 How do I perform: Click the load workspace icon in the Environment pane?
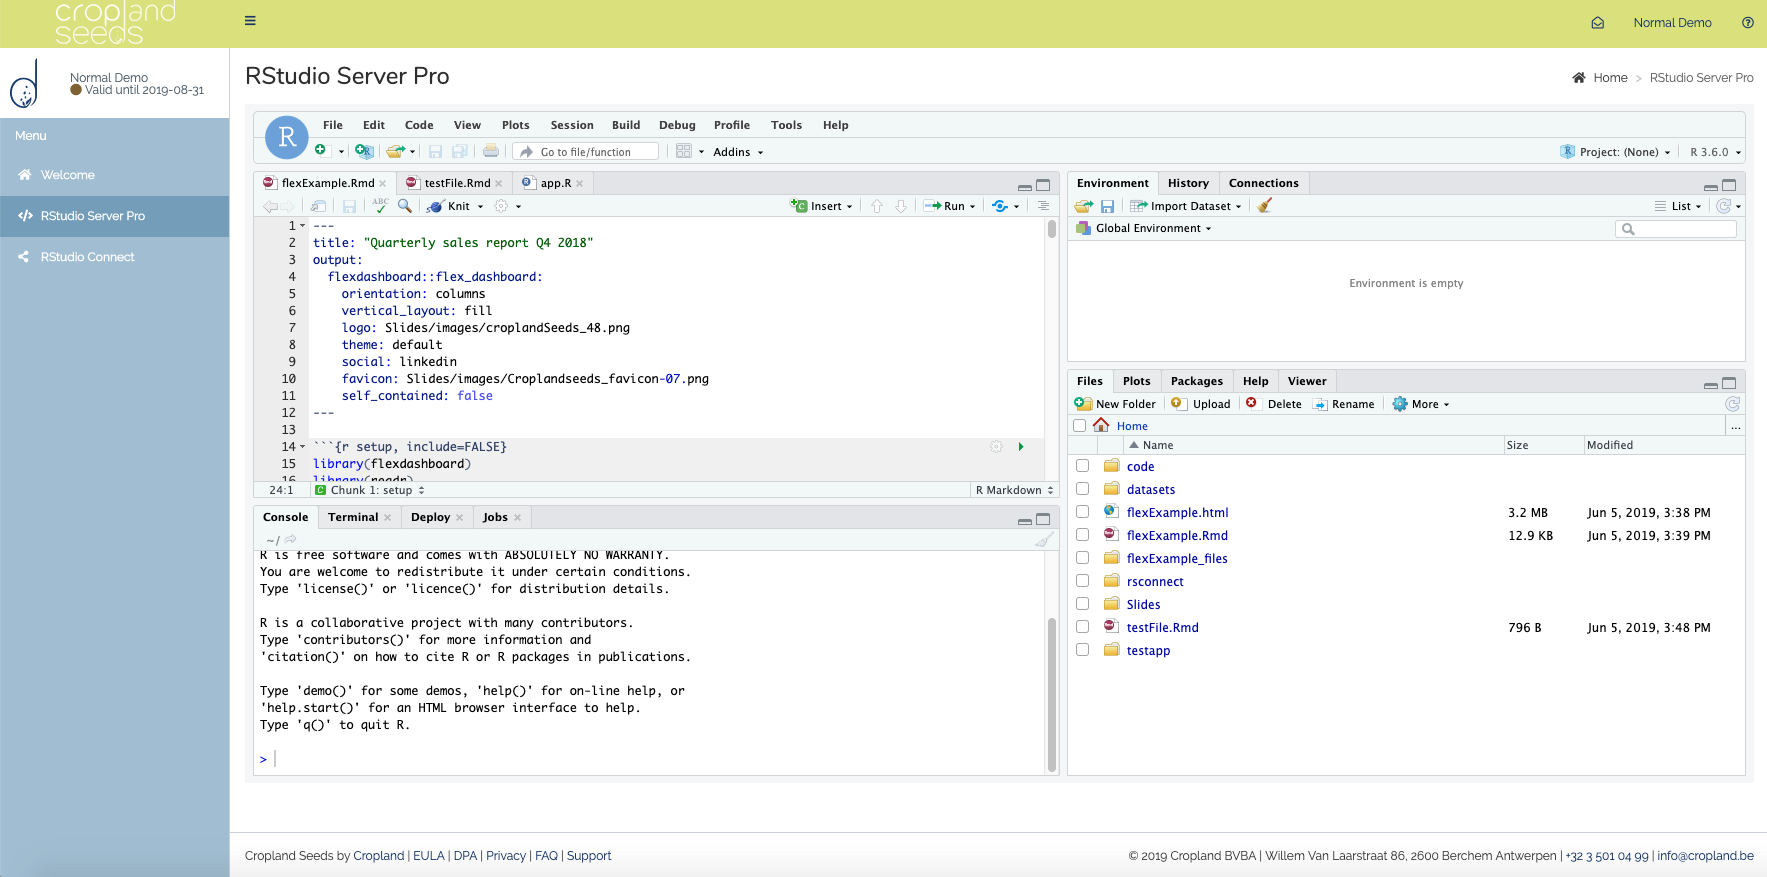(1084, 206)
